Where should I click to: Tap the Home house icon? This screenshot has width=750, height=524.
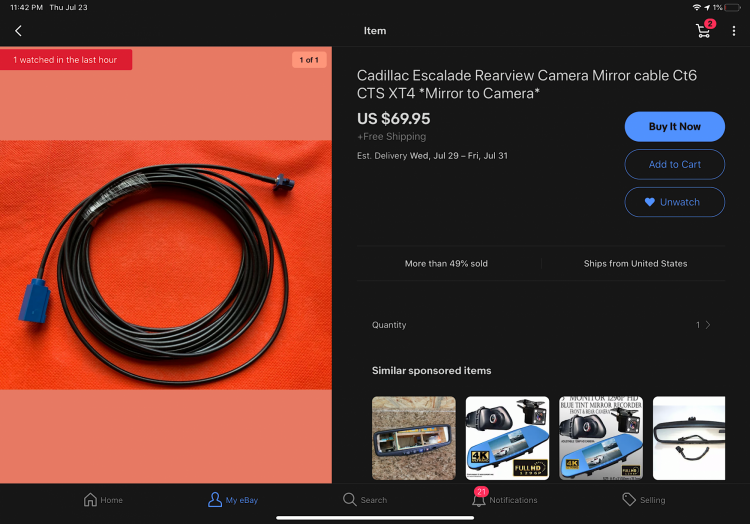point(90,500)
